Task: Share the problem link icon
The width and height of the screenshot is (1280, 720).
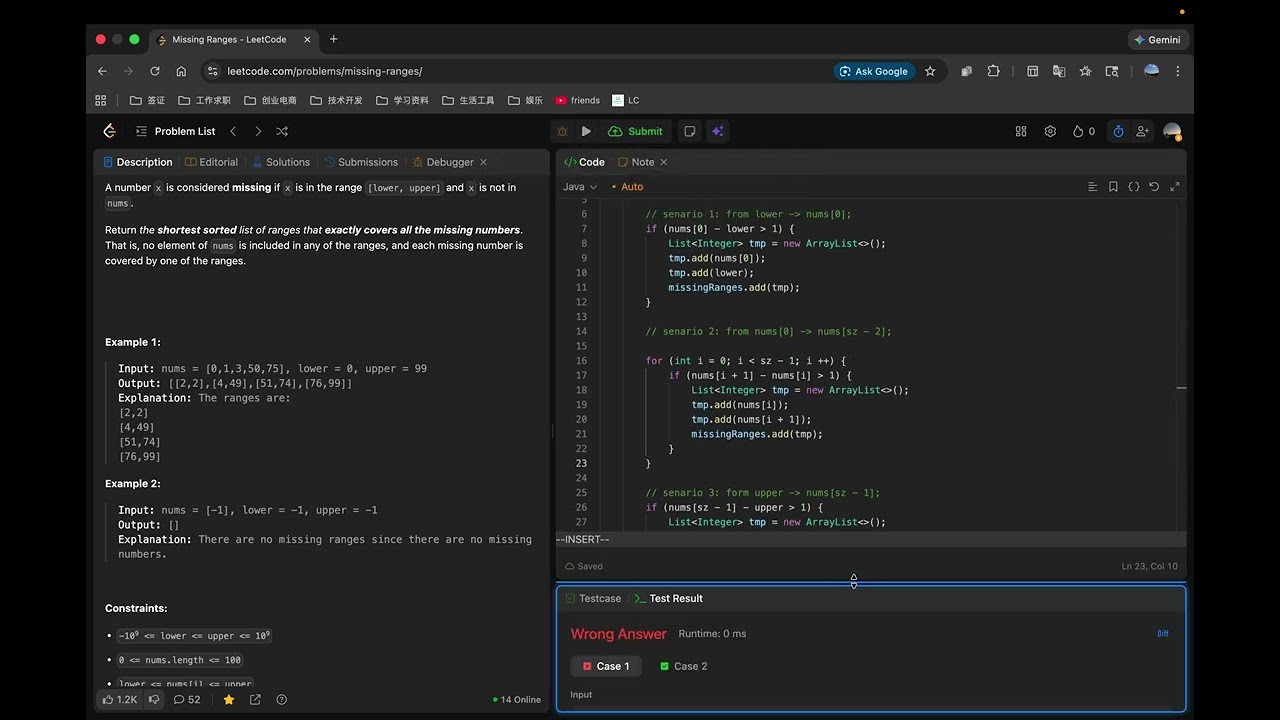Action: click(x=255, y=700)
